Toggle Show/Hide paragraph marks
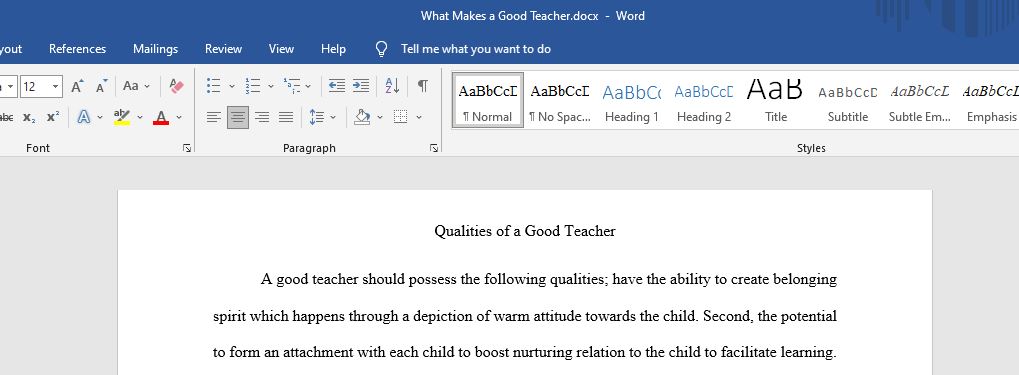1019x375 pixels. coord(423,86)
